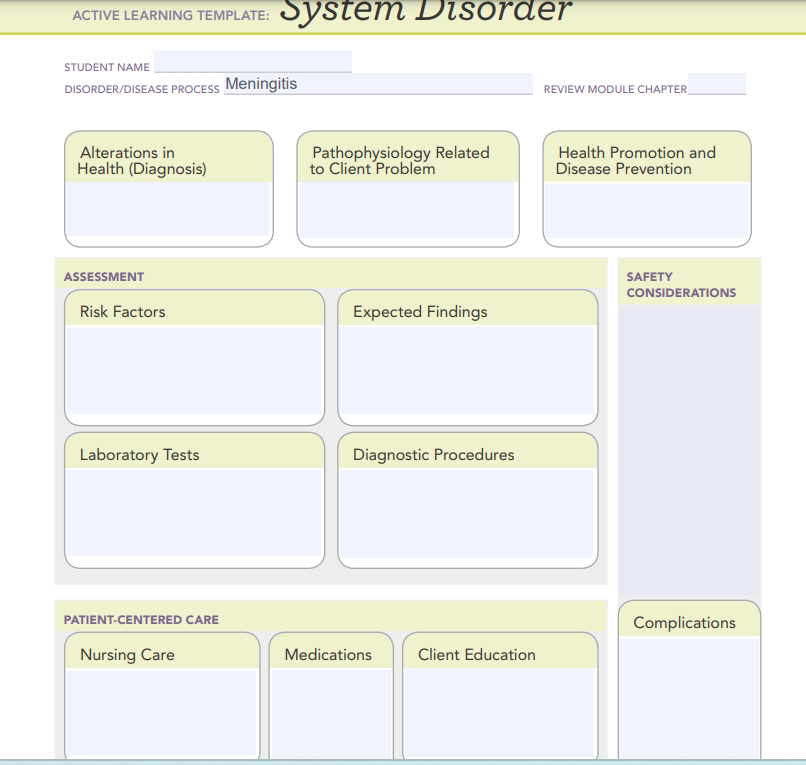Click the Review Module Chapter field
806x765 pixels.
(x=716, y=83)
